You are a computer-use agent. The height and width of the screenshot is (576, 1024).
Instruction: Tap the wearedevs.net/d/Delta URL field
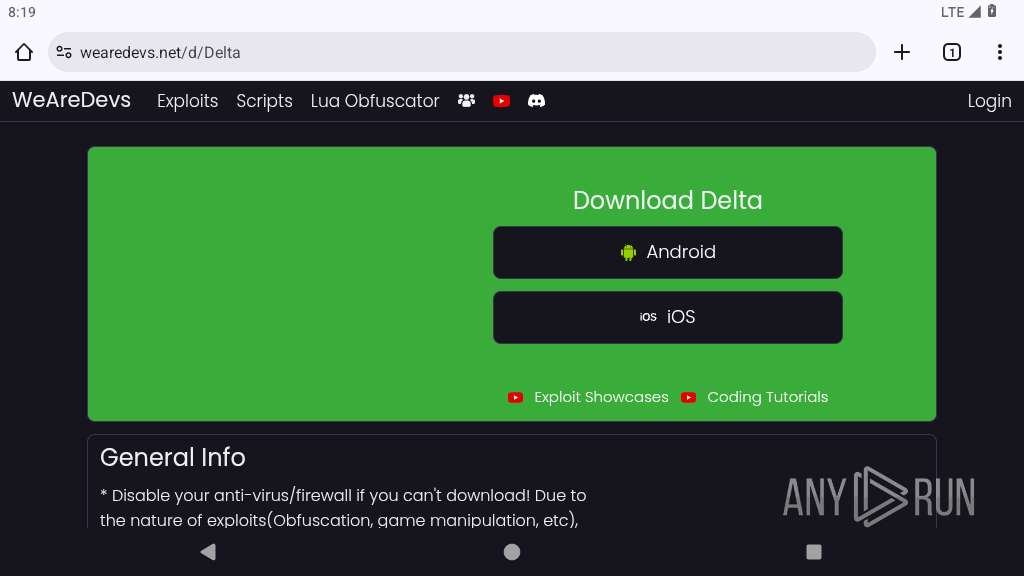point(462,52)
